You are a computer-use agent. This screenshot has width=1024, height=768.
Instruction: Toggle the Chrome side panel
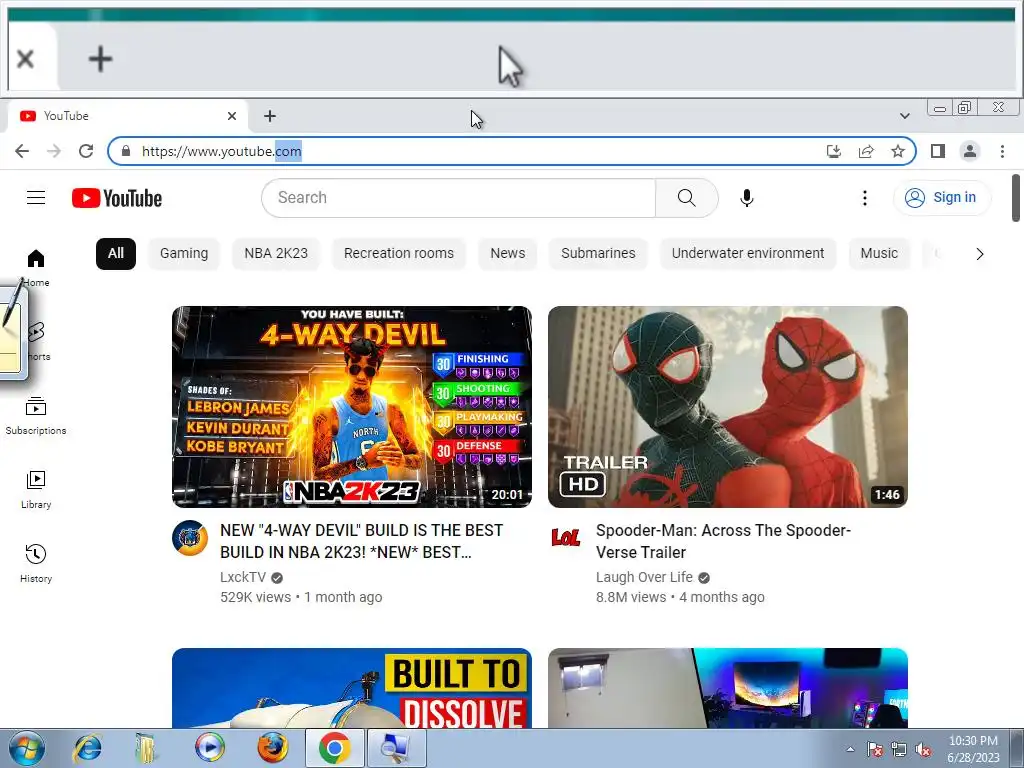click(x=938, y=152)
